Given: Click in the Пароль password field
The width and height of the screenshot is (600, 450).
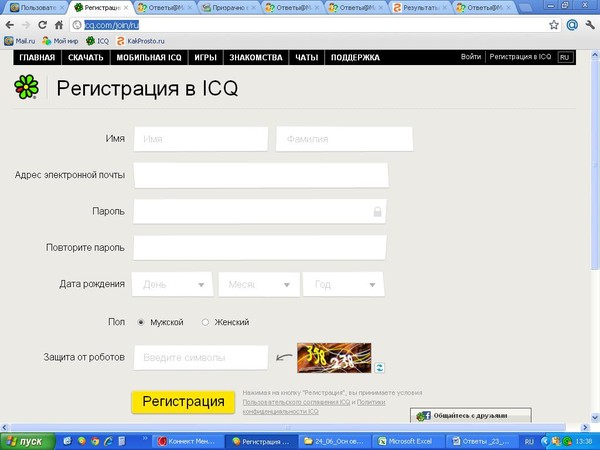Looking at the screenshot, I should click(260, 212).
